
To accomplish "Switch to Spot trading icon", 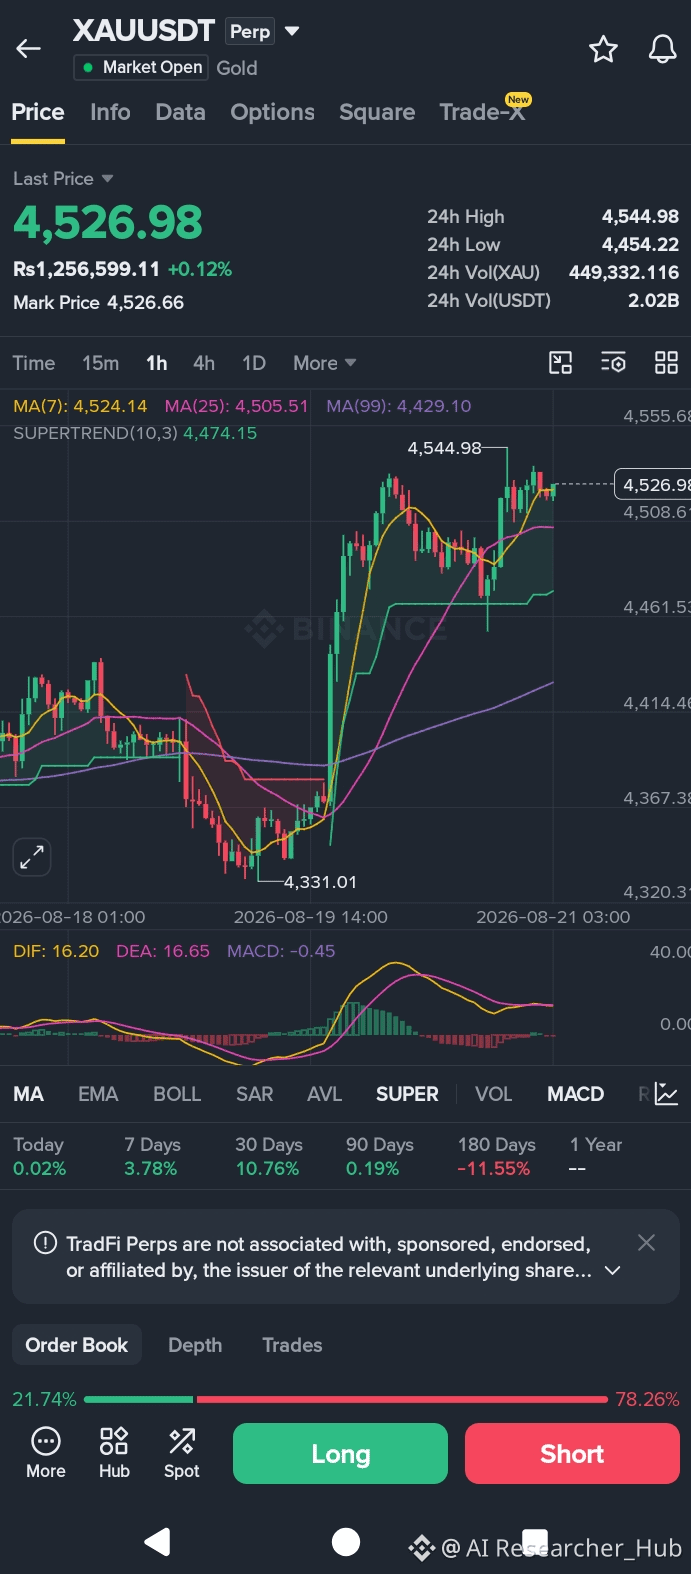I will tap(182, 1454).
